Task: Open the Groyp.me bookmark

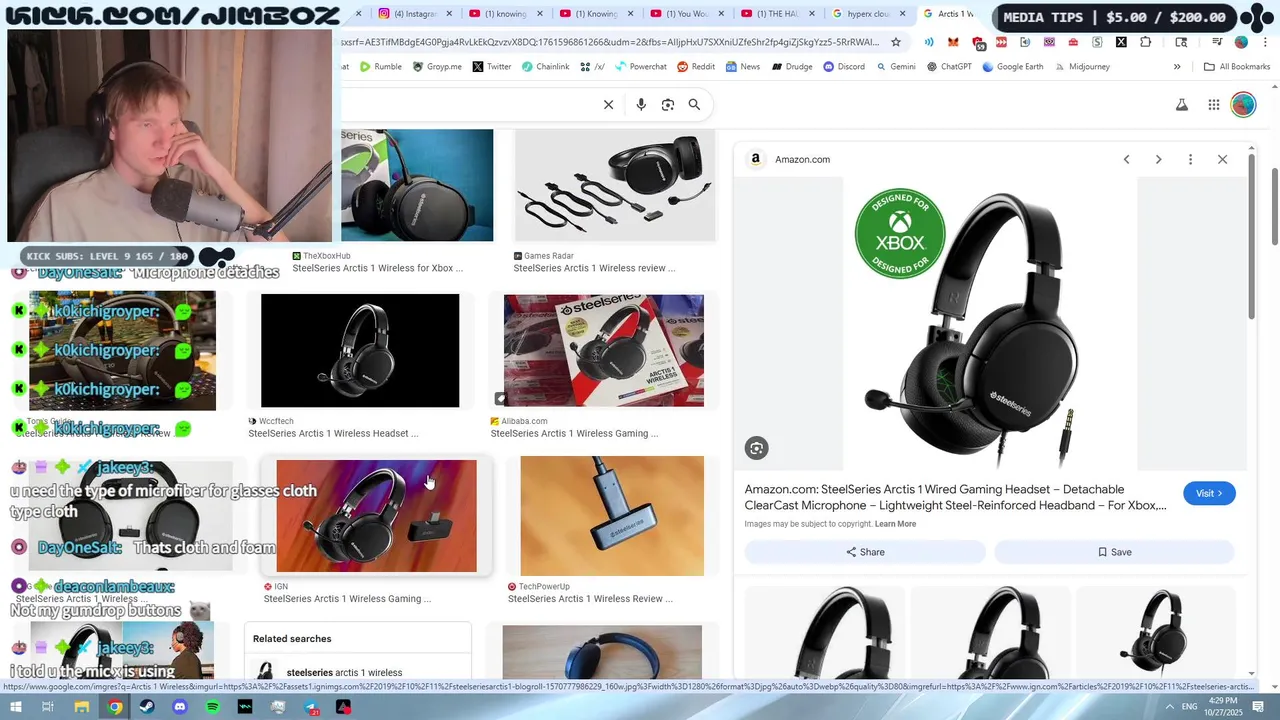Action: point(436,67)
